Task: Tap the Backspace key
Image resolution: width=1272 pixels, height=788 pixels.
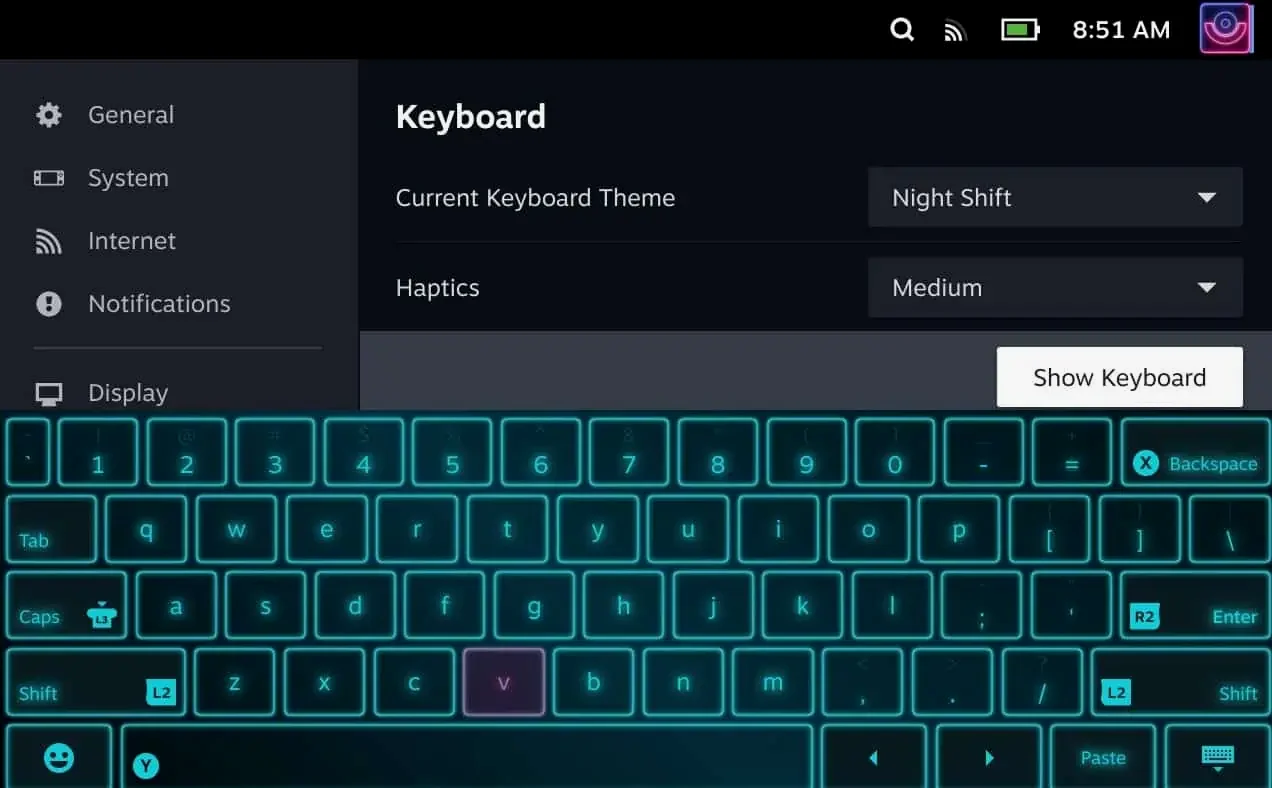Action: (x=1194, y=452)
